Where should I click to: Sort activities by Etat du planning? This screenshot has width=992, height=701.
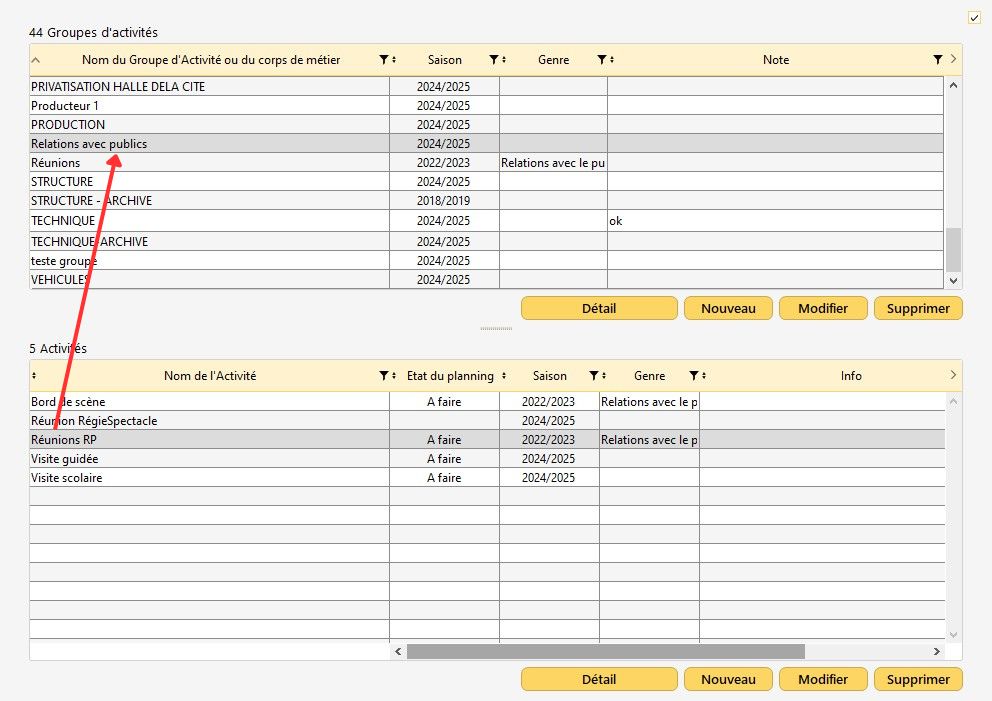(x=504, y=376)
